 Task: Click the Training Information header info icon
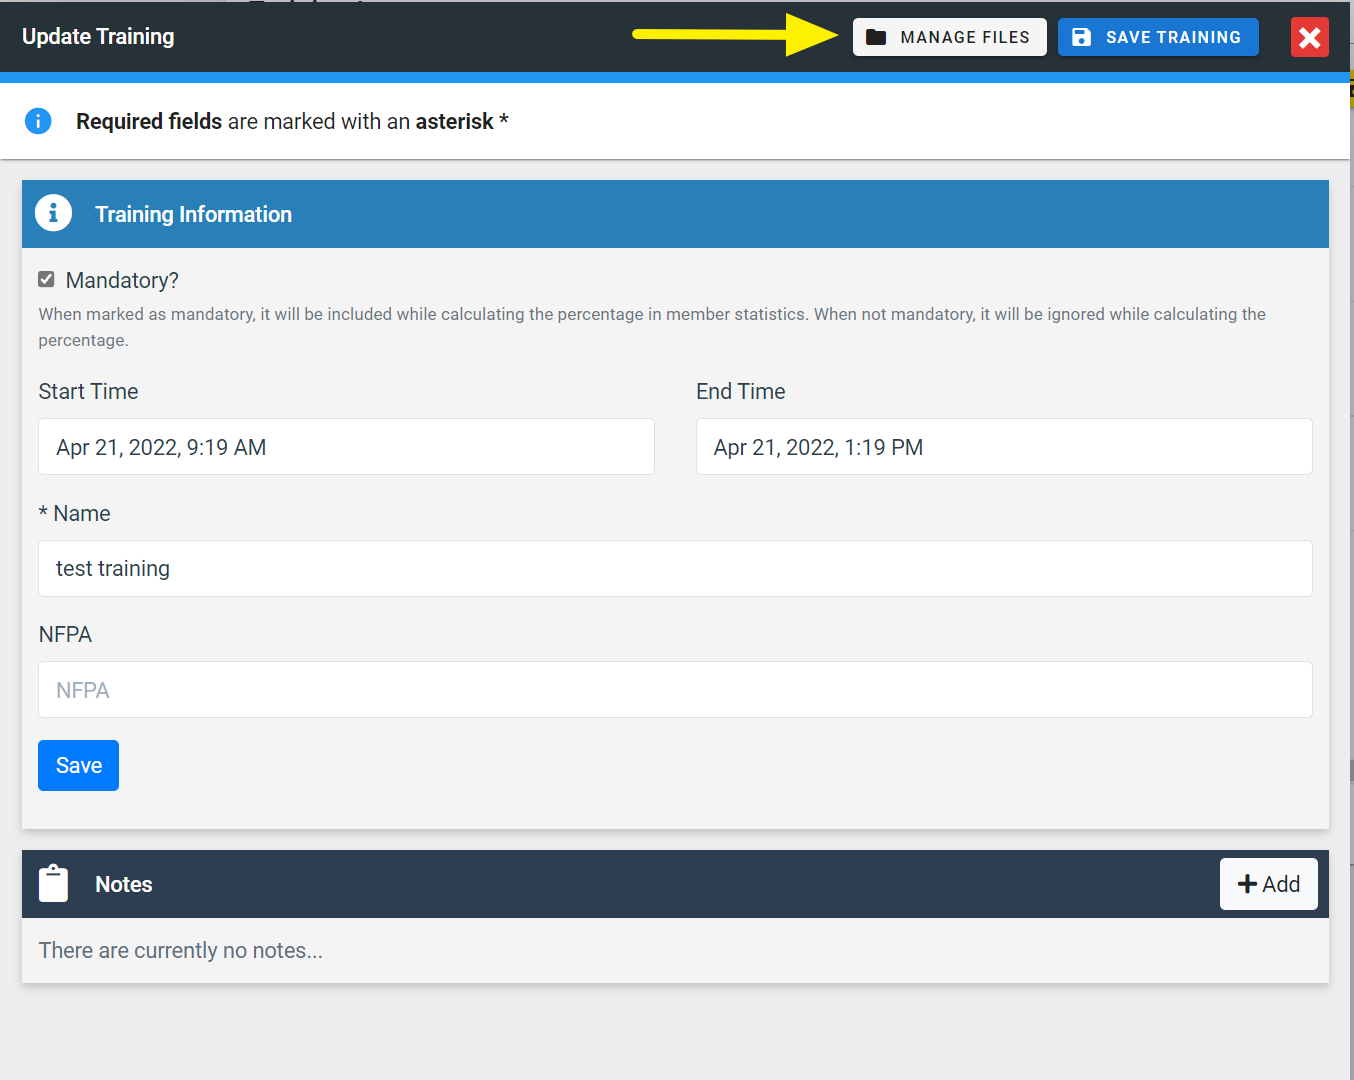(53, 213)
